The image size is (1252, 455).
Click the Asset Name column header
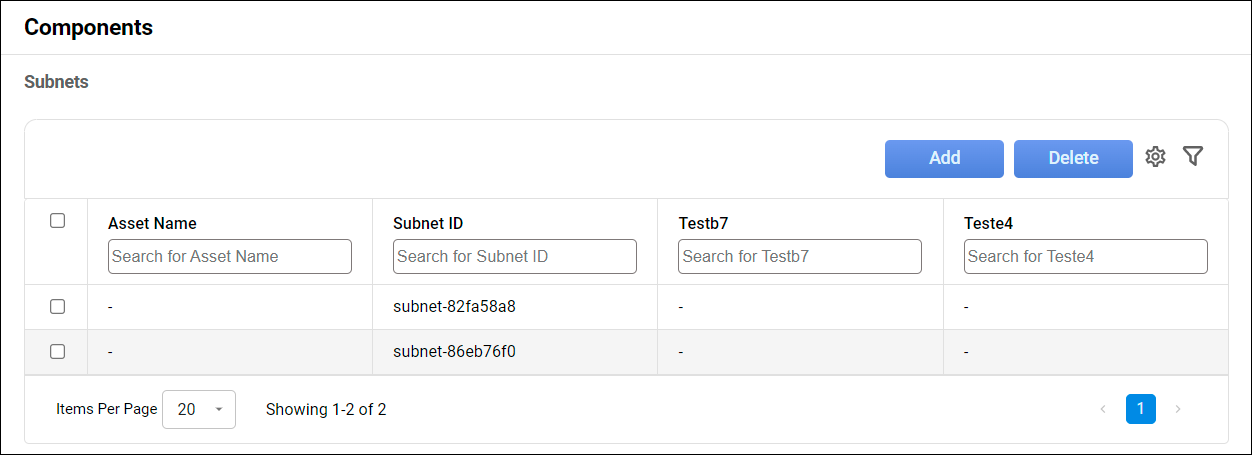point(152,224)
